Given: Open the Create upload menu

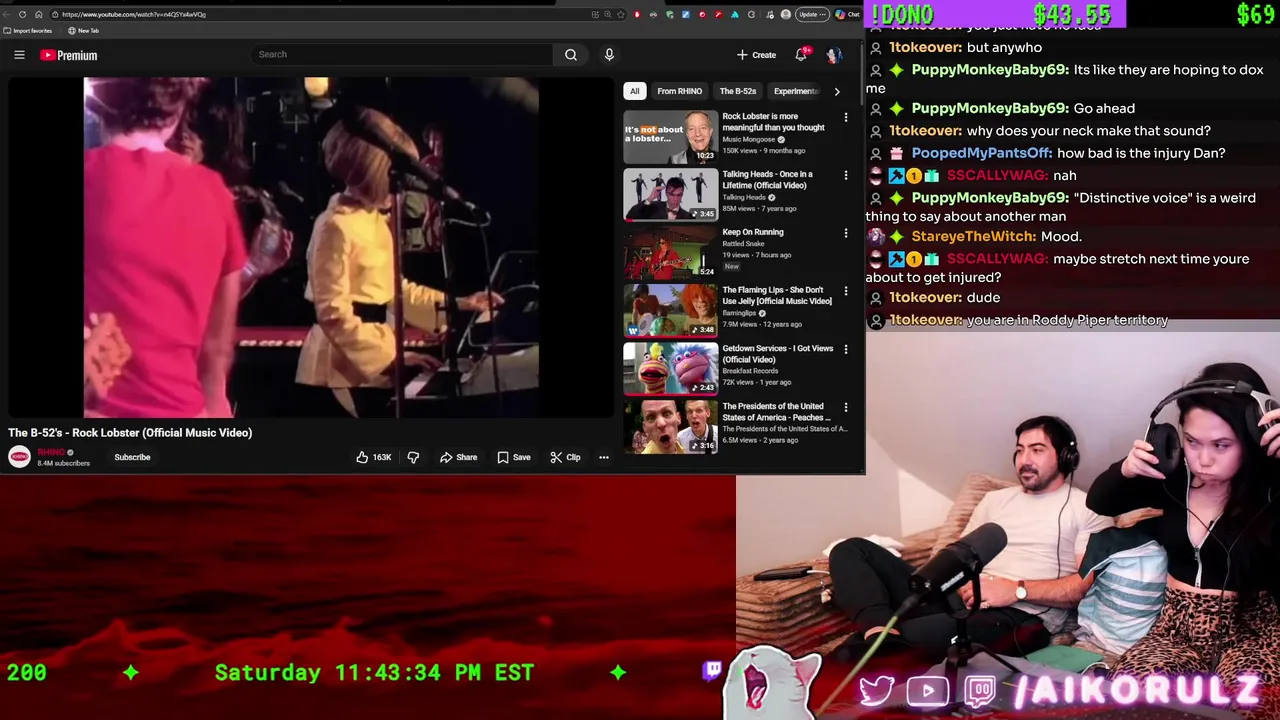Looking at the screenshot, I should tap(756, 55).
